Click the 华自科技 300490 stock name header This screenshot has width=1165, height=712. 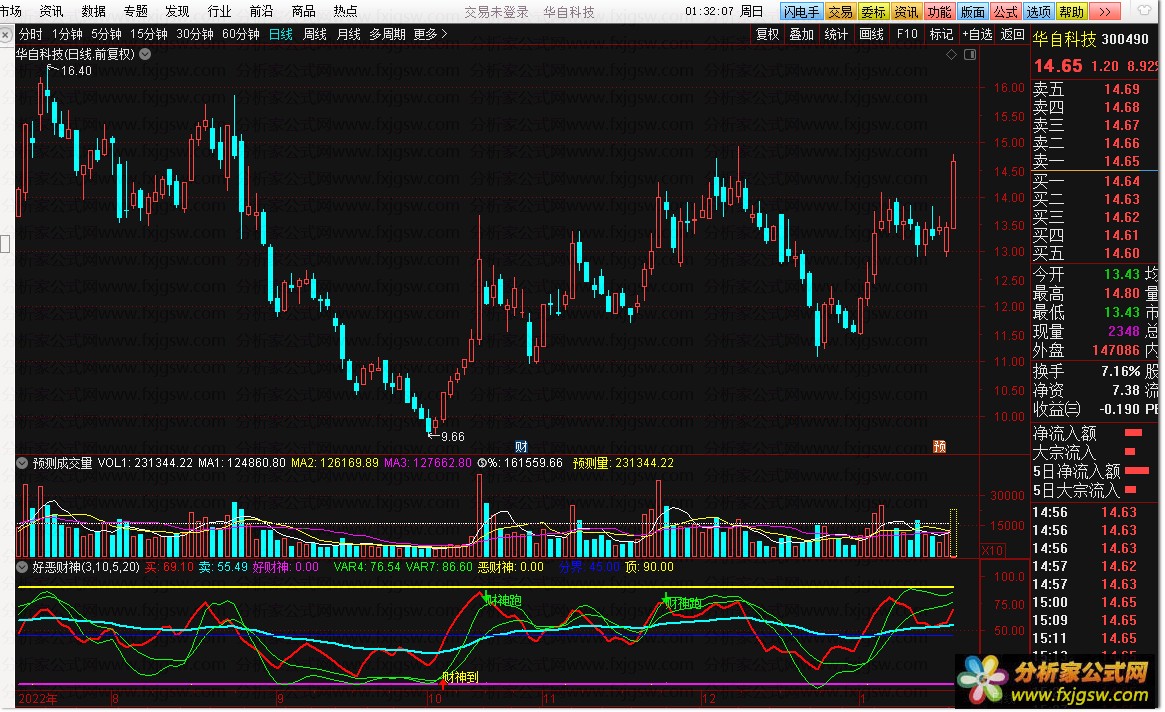[1091, 39]
